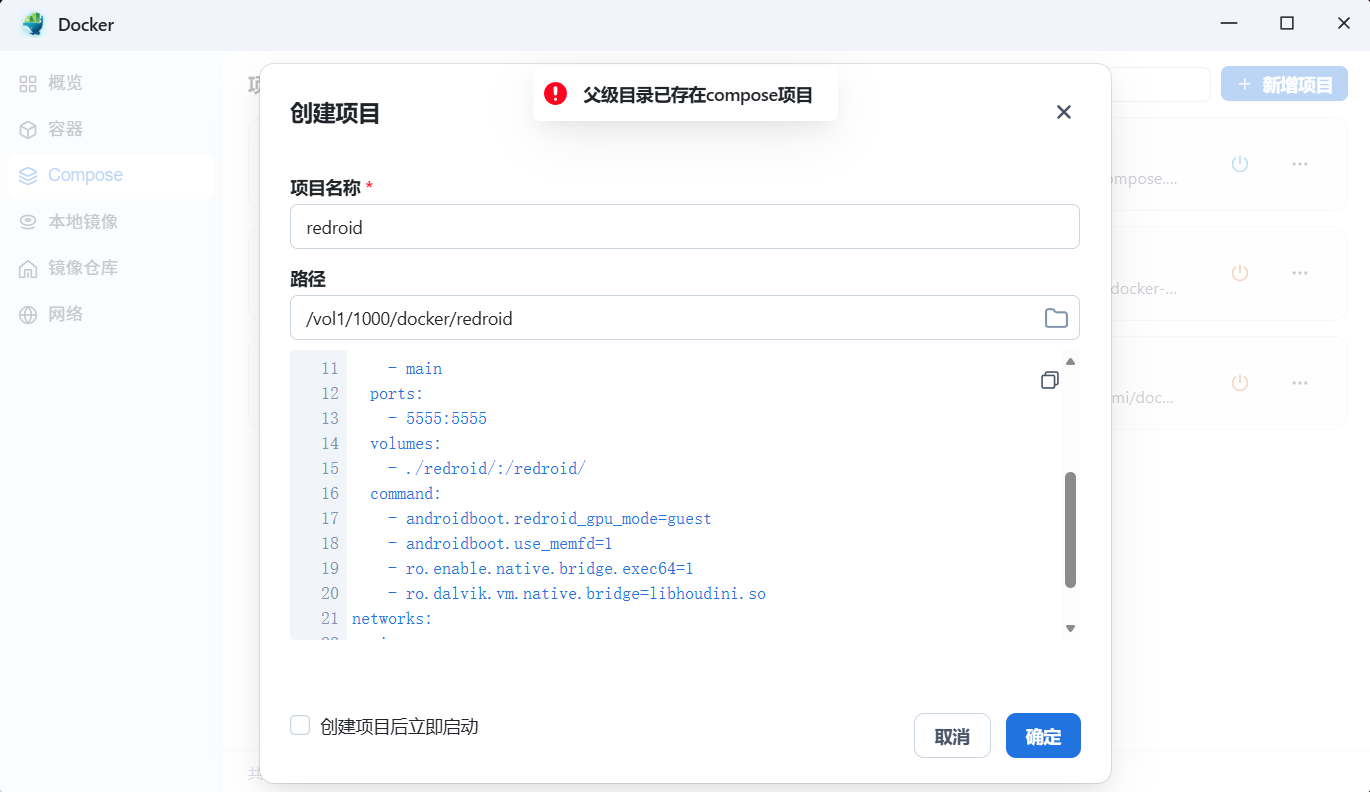Click the "volumes:" line in editor
Viewport: 1370px width, 792px height.
405,444
